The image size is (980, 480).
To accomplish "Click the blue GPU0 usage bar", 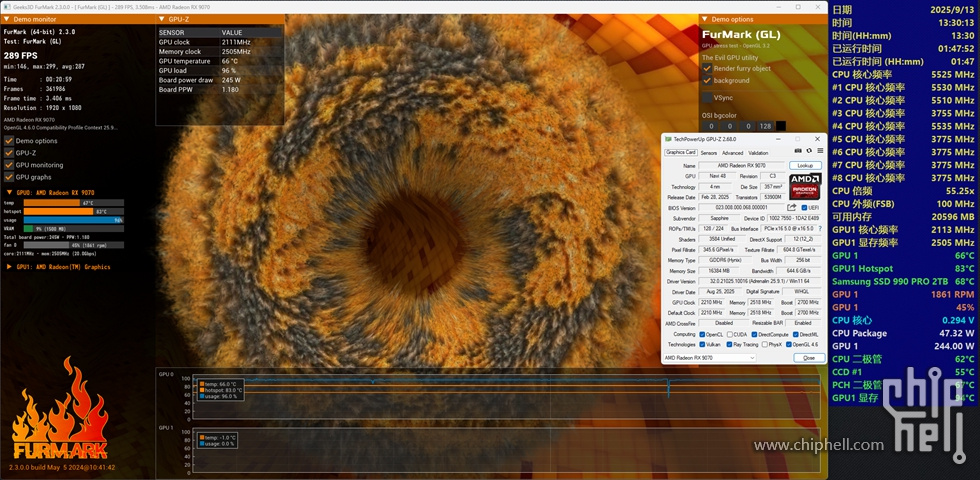I will tap(74, 220).
